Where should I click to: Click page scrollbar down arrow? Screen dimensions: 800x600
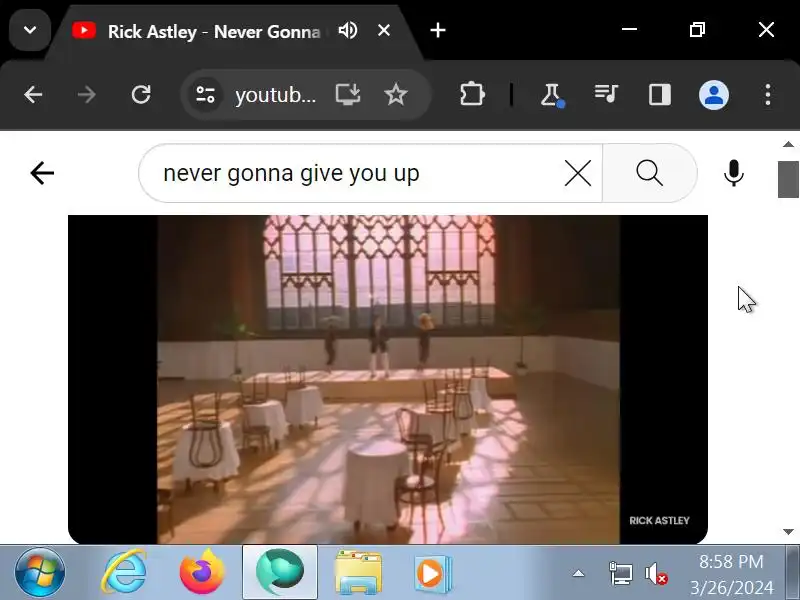tap(788, 532)
